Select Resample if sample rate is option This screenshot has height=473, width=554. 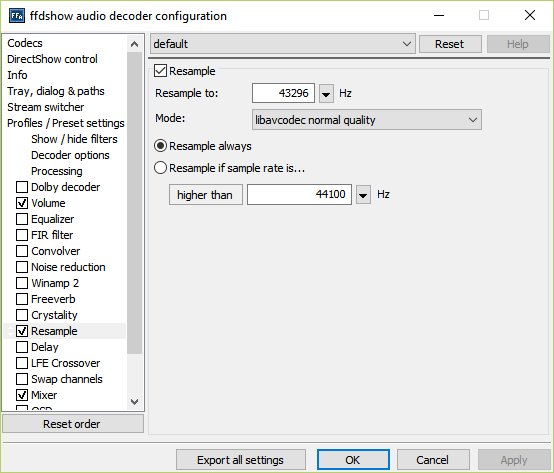[x=160, y=168]
